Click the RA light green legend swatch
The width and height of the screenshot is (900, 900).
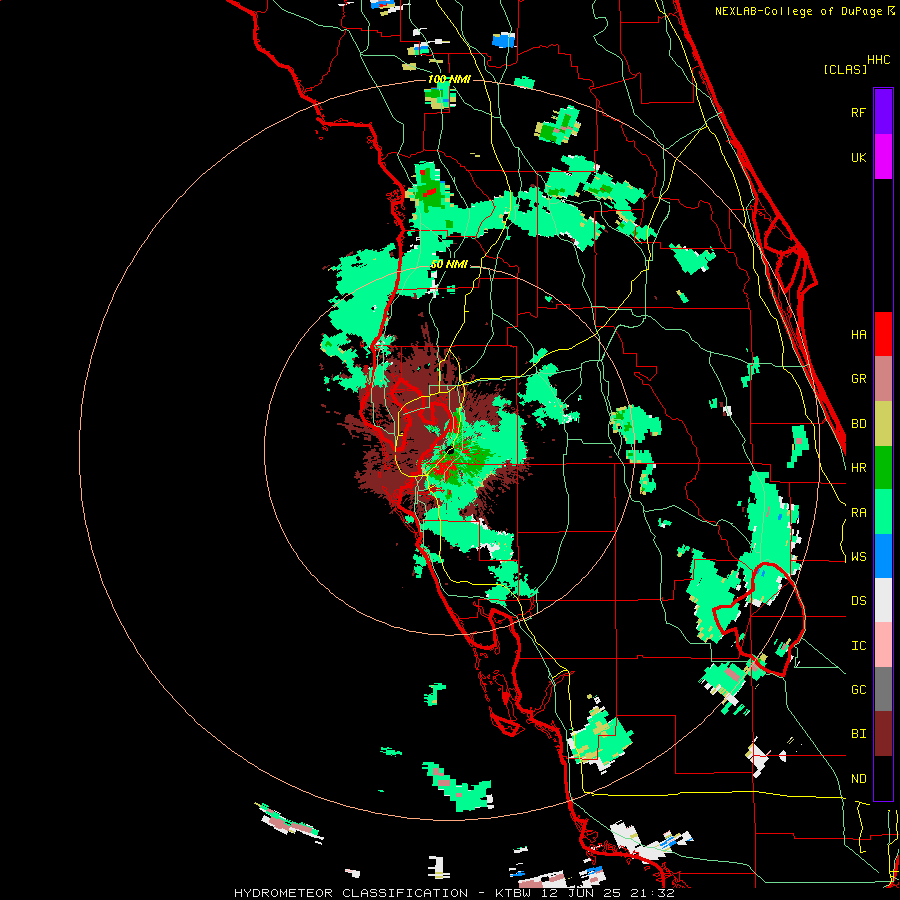(x=883, y=512)
